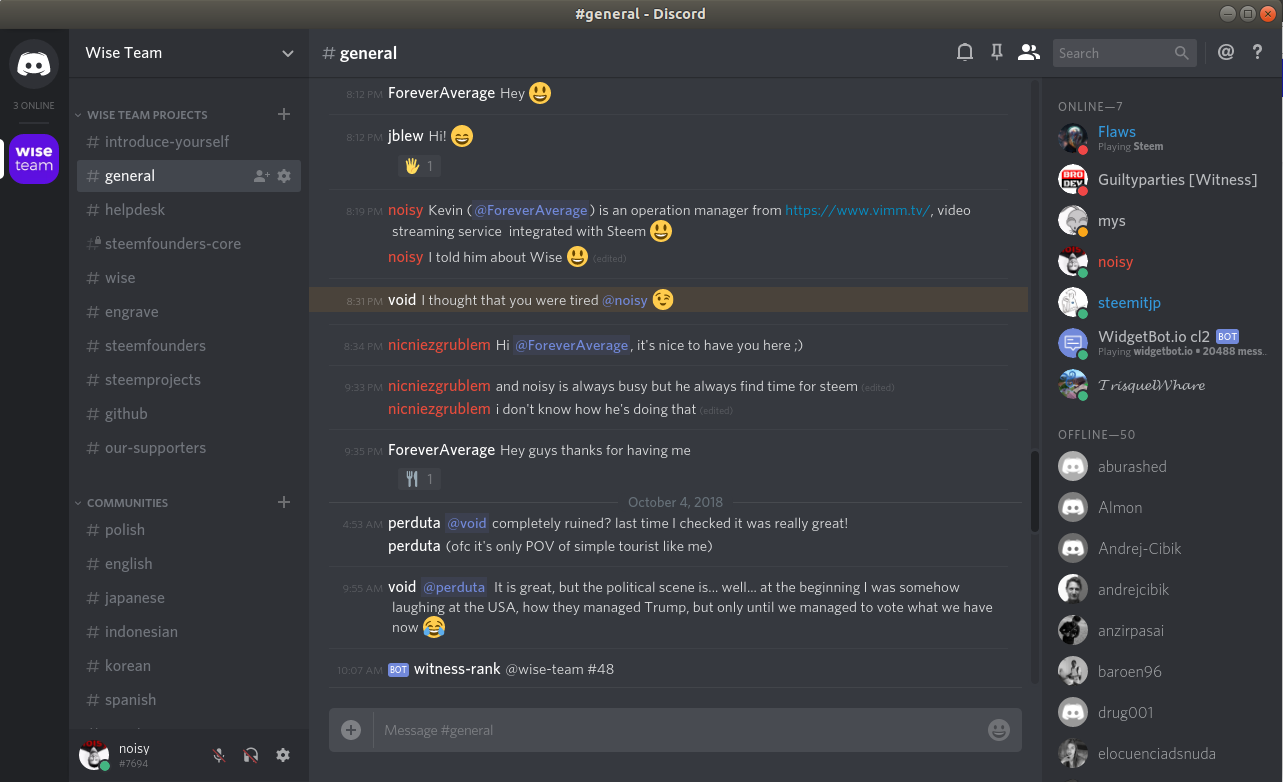1283x782 pixels.
Task: Open emoji picker in message box
Action: point(998,730)
